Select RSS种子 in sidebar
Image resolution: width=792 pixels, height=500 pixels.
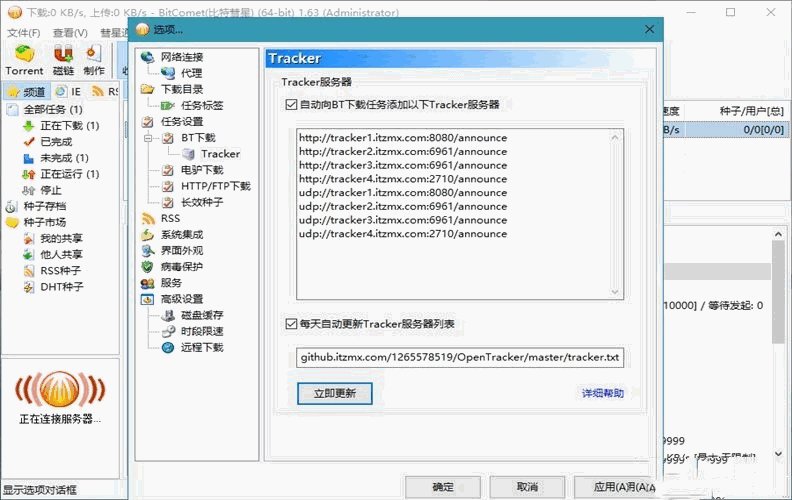[x=60, y=271]
